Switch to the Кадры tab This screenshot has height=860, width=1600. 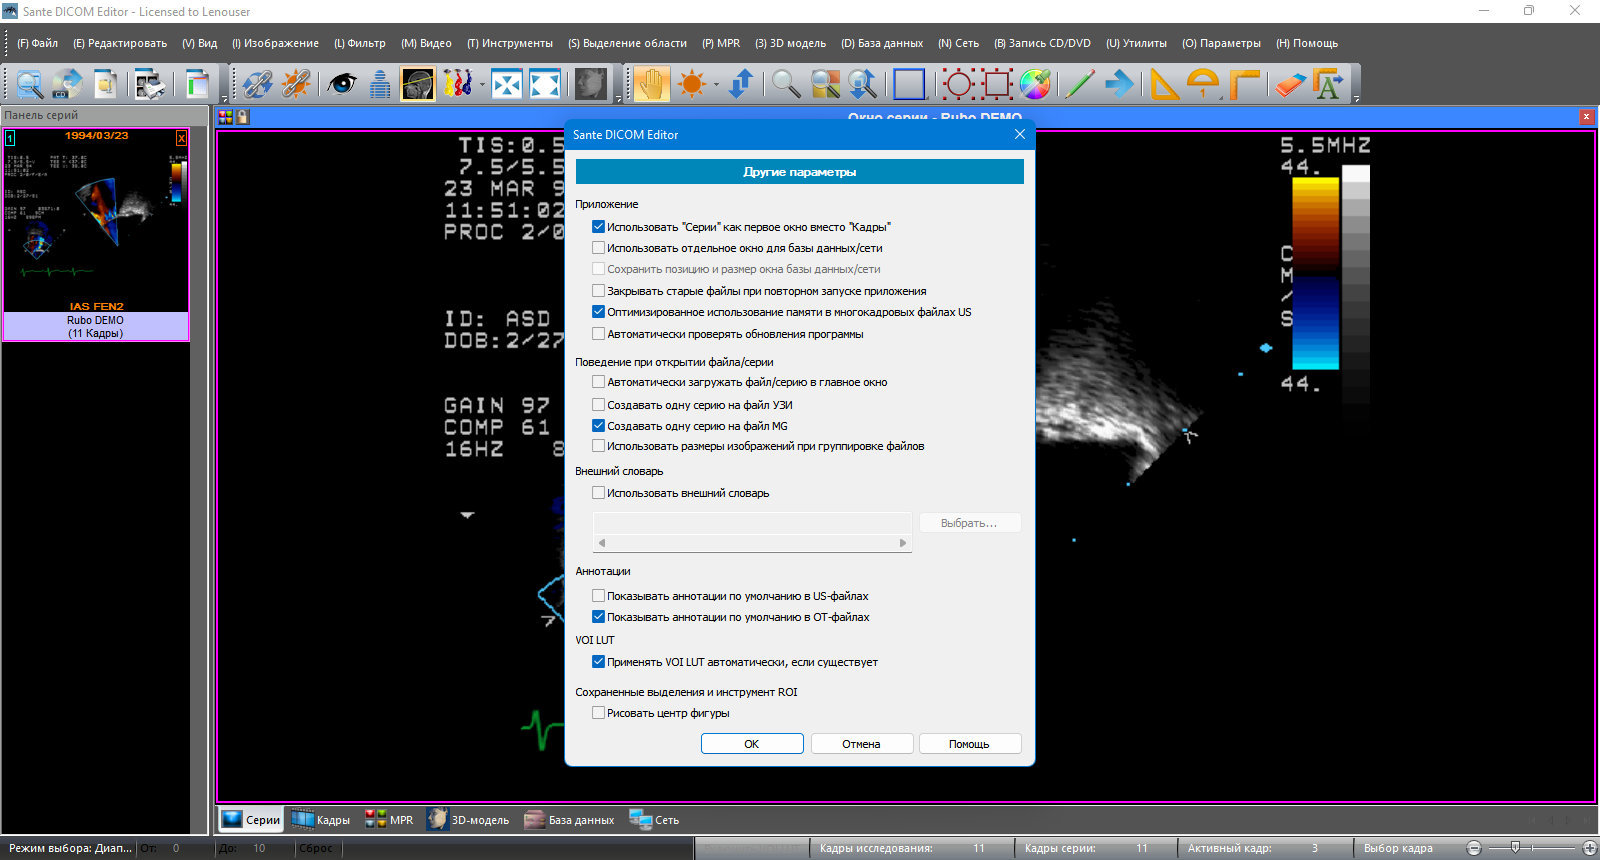pyautogui.click(x=321, y=820)
